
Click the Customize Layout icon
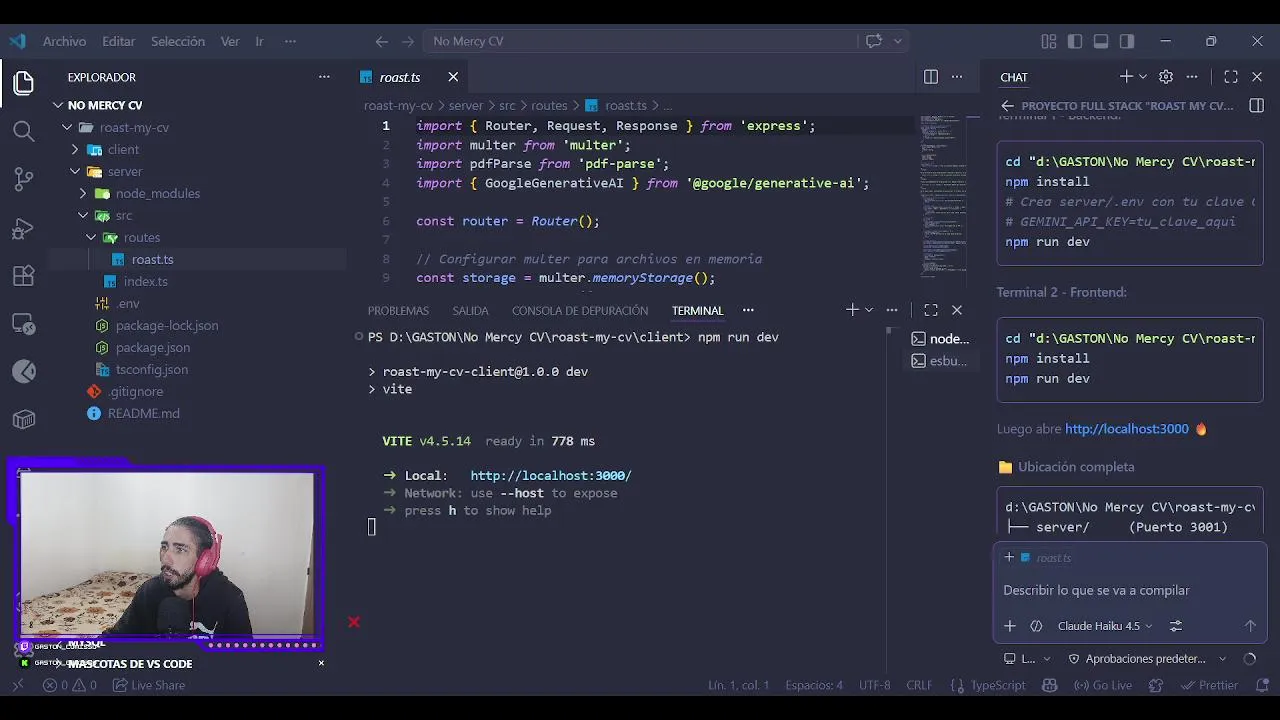coord(1048,41)
